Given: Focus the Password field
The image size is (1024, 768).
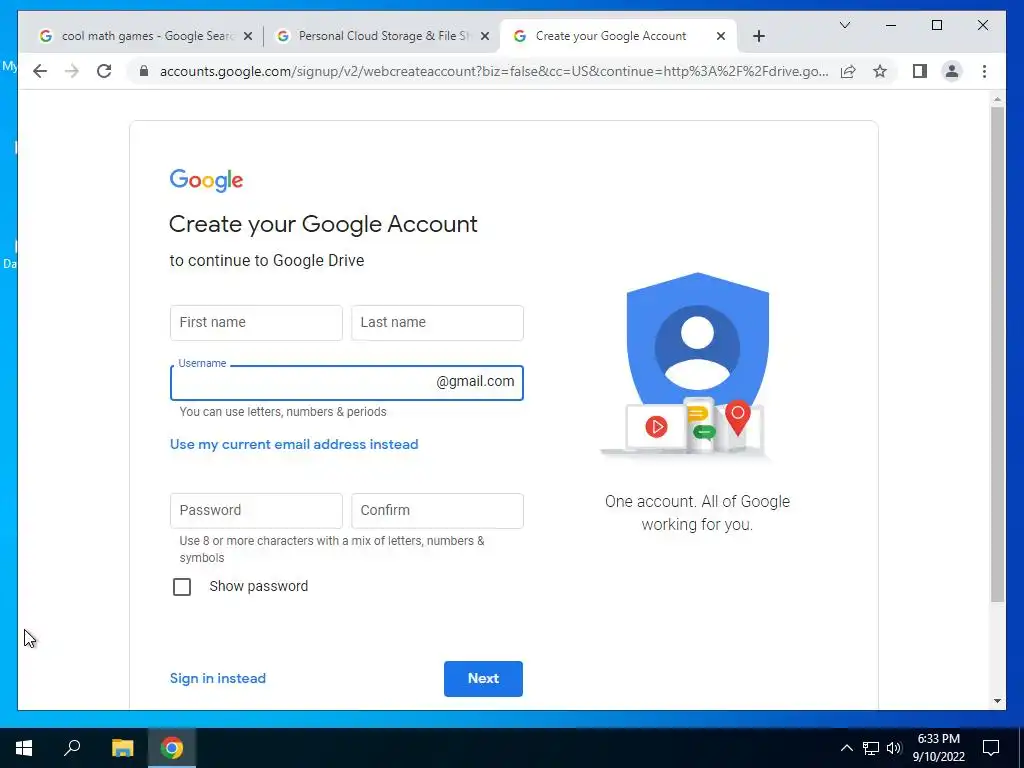Looking at the screenshot, I should 256,511.
